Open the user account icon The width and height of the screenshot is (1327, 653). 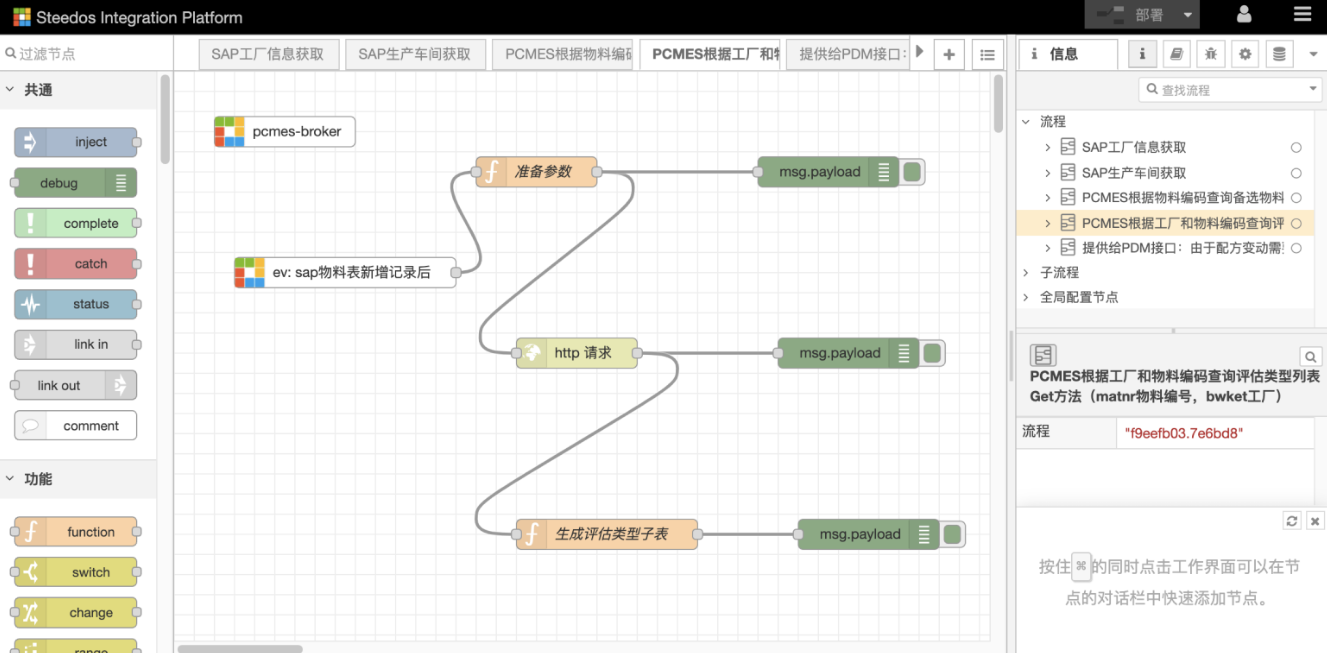pyautogui.click(x=1244, y=15)
